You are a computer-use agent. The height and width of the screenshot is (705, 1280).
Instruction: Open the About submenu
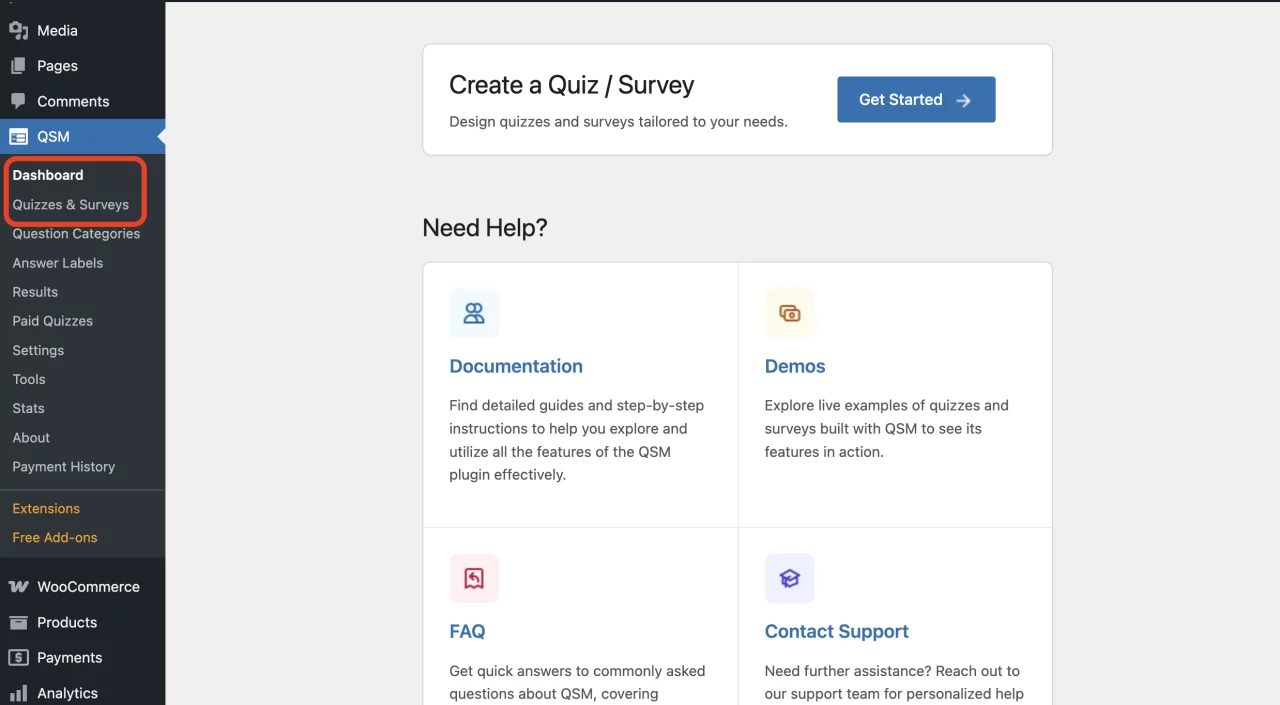(x=31, y=438)
